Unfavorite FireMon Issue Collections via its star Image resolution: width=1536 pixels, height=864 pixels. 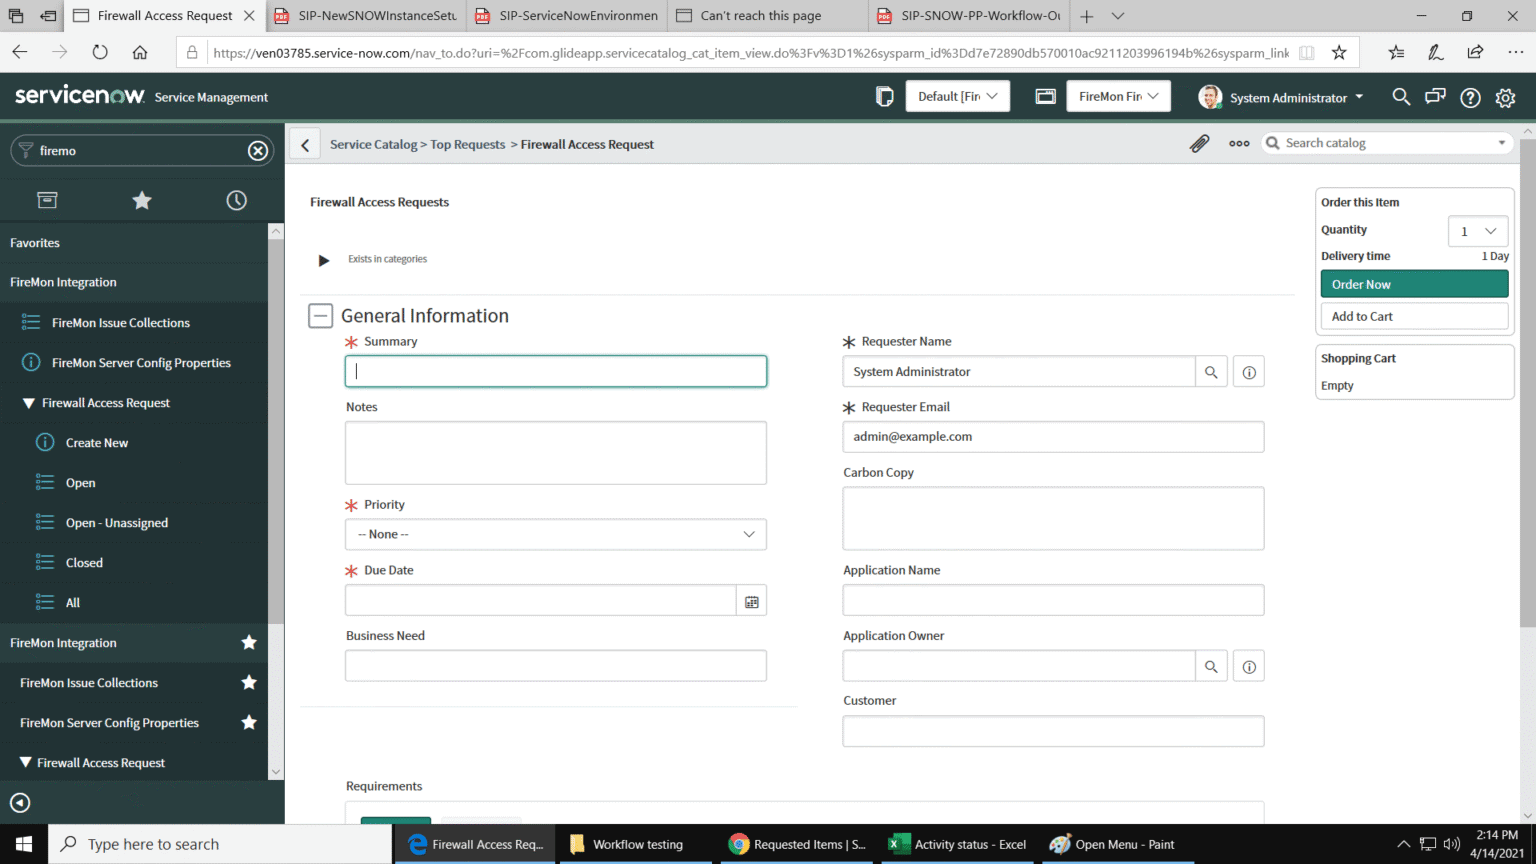pyautogui.click(x=248, y=682)
